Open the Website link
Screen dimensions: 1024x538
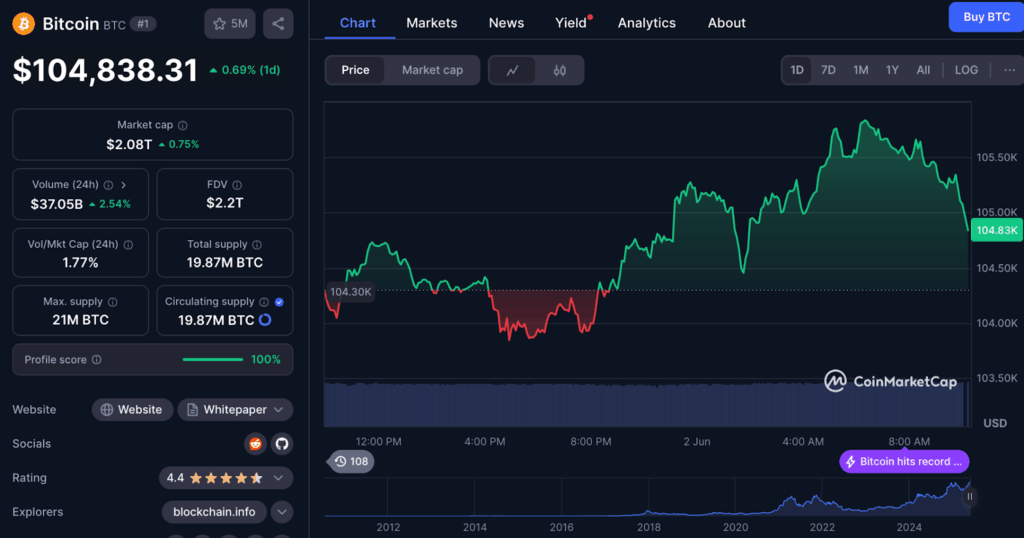coord(132,409)
